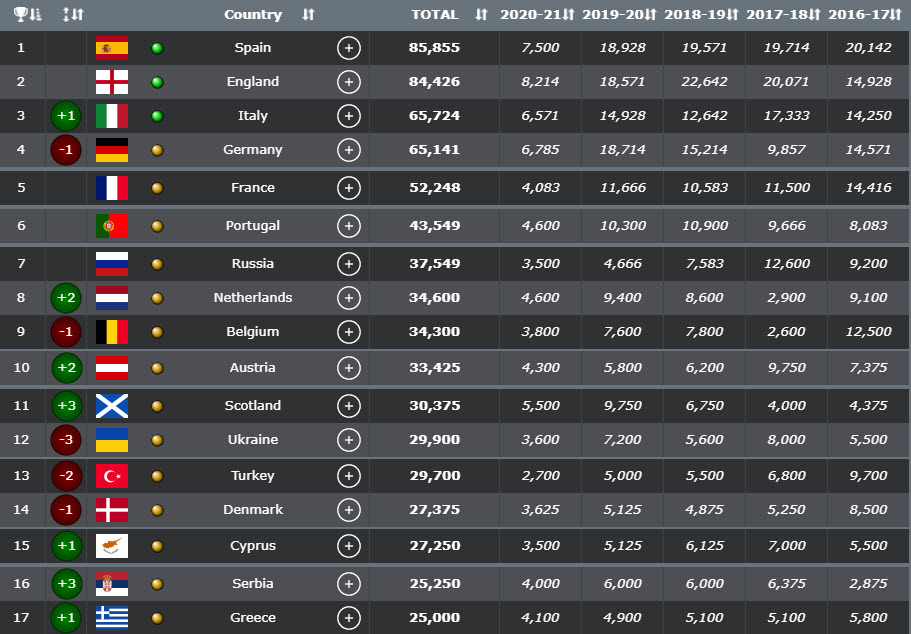Image resolution: width=911 pixels, height=634 pixels.
Task: Click Italy's green +1 rank change badge
Action: pyautogui.click(x=67, y=116)
